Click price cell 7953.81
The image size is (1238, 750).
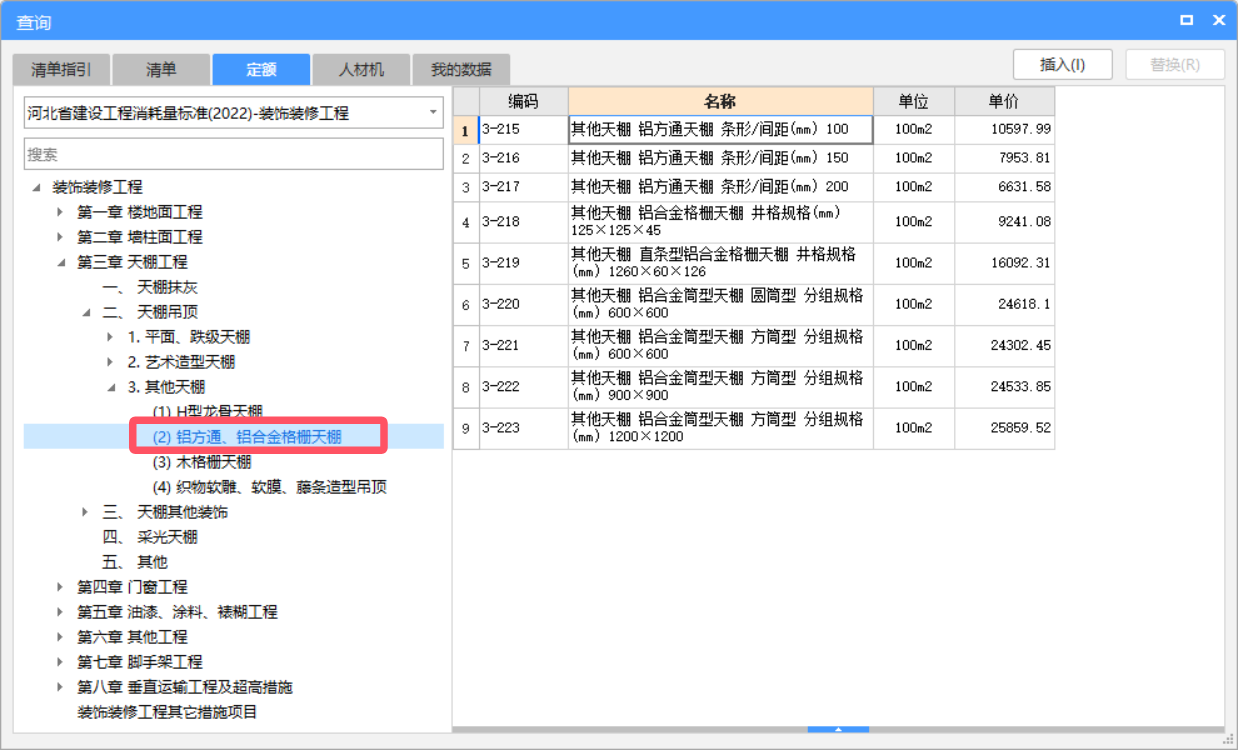[1004, 158]
